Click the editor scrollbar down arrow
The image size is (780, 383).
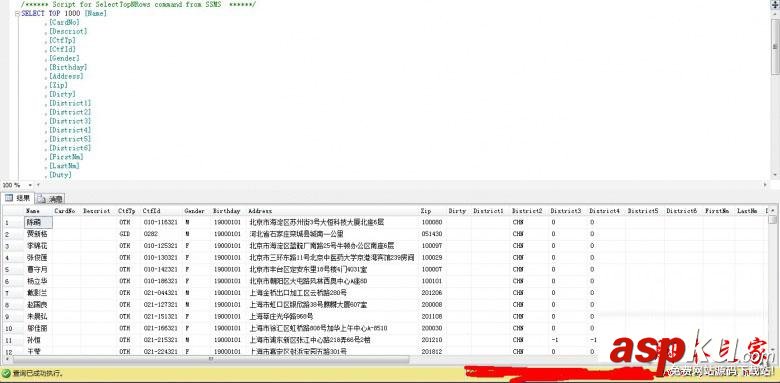(776, 175)
